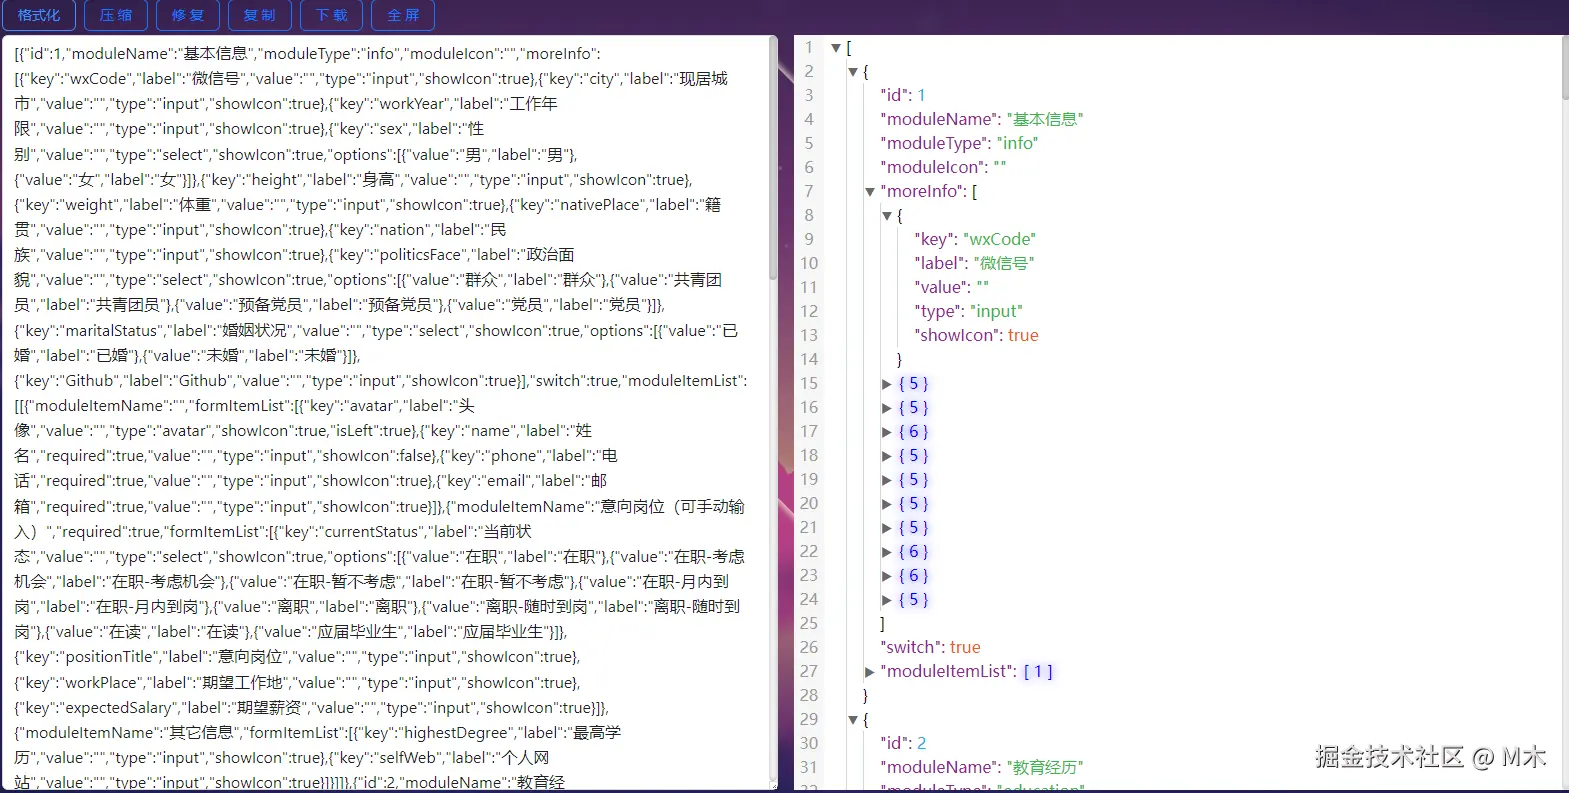Click the true value of "switch"
The height and width of the screenshot is (793, 1569).
(965, 647)
